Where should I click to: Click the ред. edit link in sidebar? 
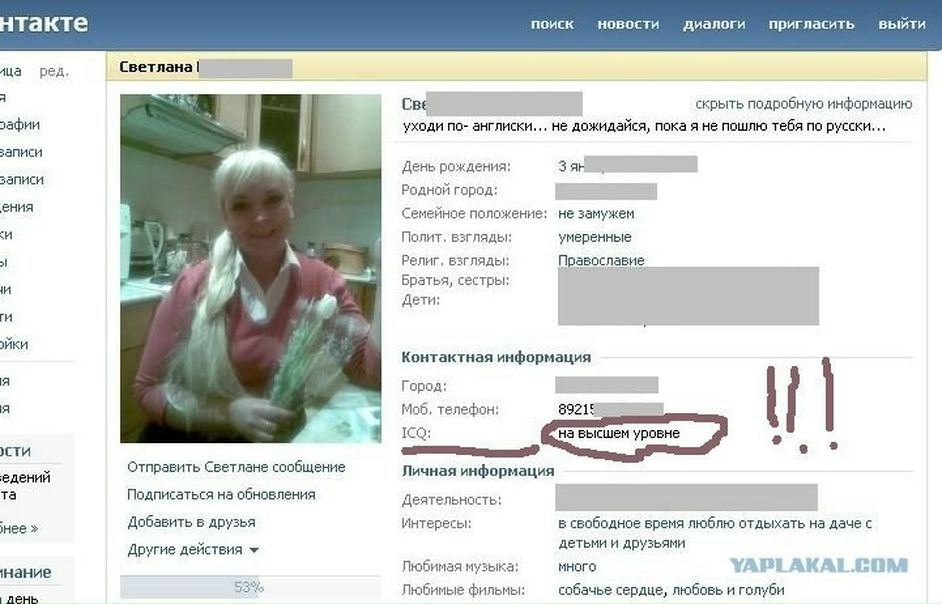click(x=54, y=71)
